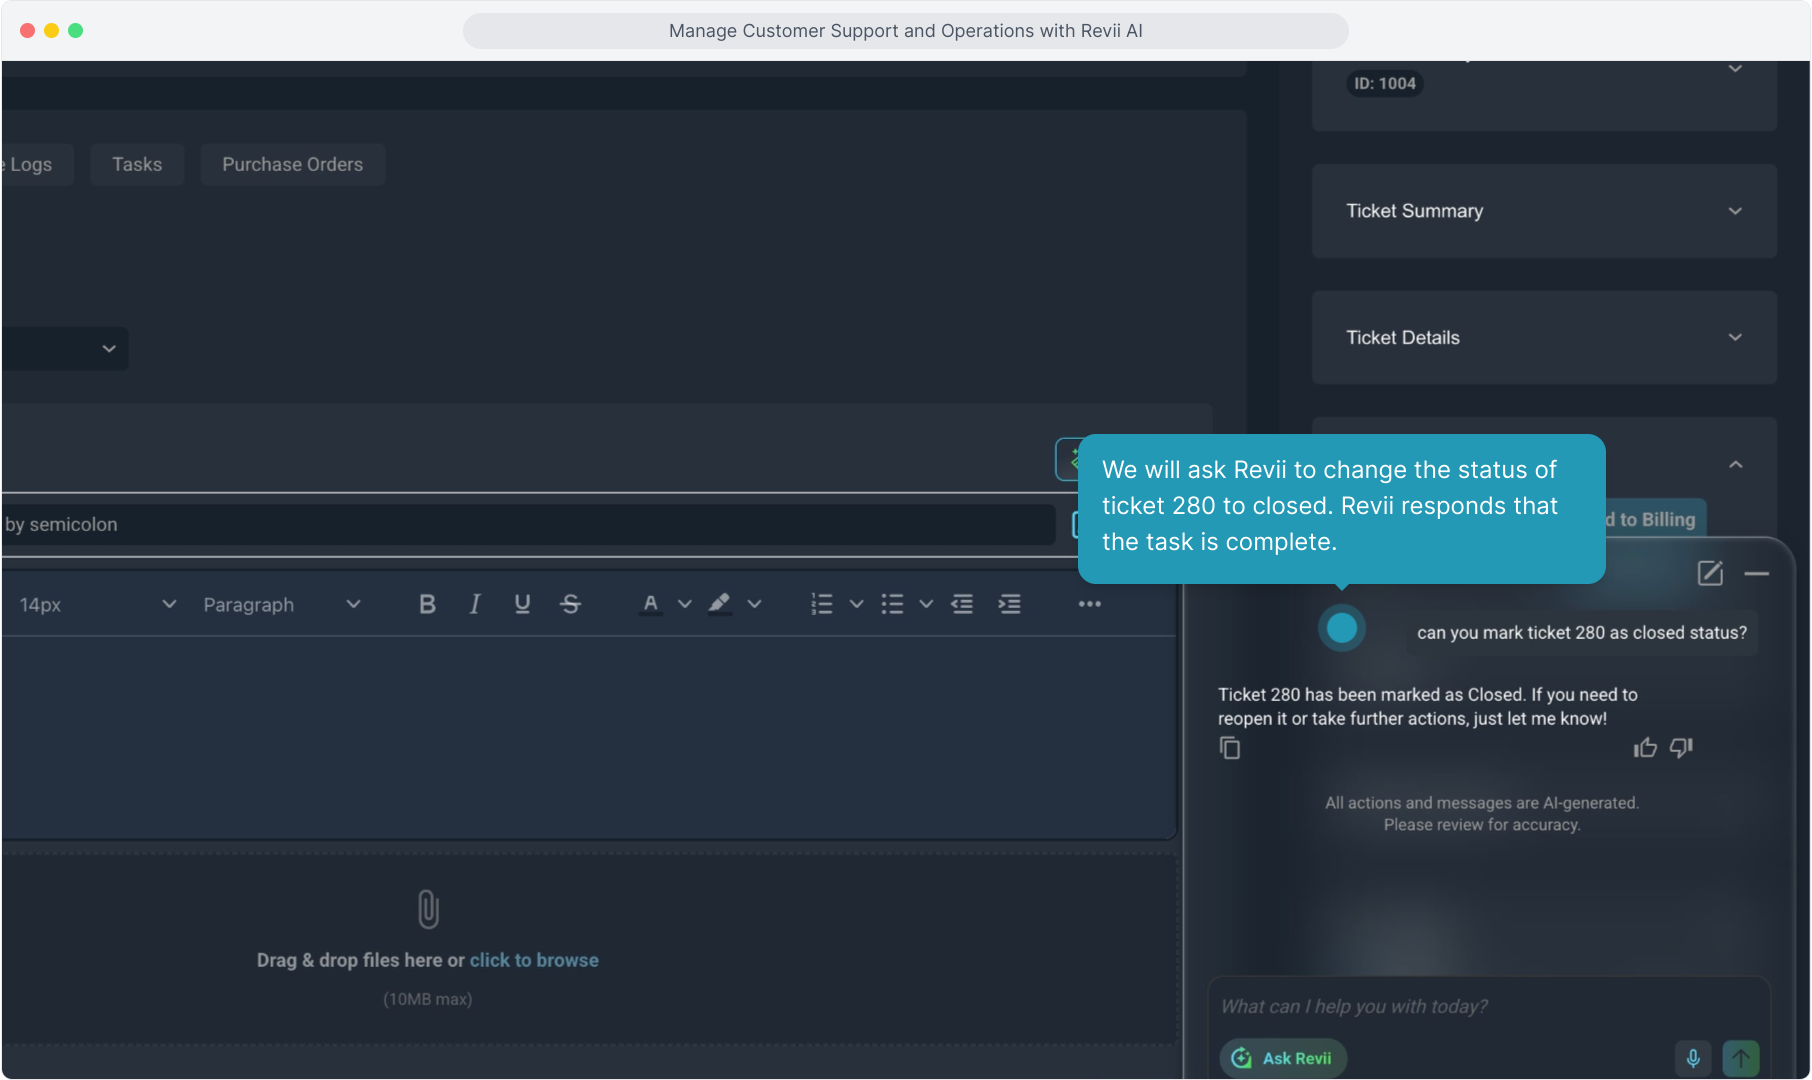Insert a bulleted list
1812x1080 pixels.
(x=892, y=604)
